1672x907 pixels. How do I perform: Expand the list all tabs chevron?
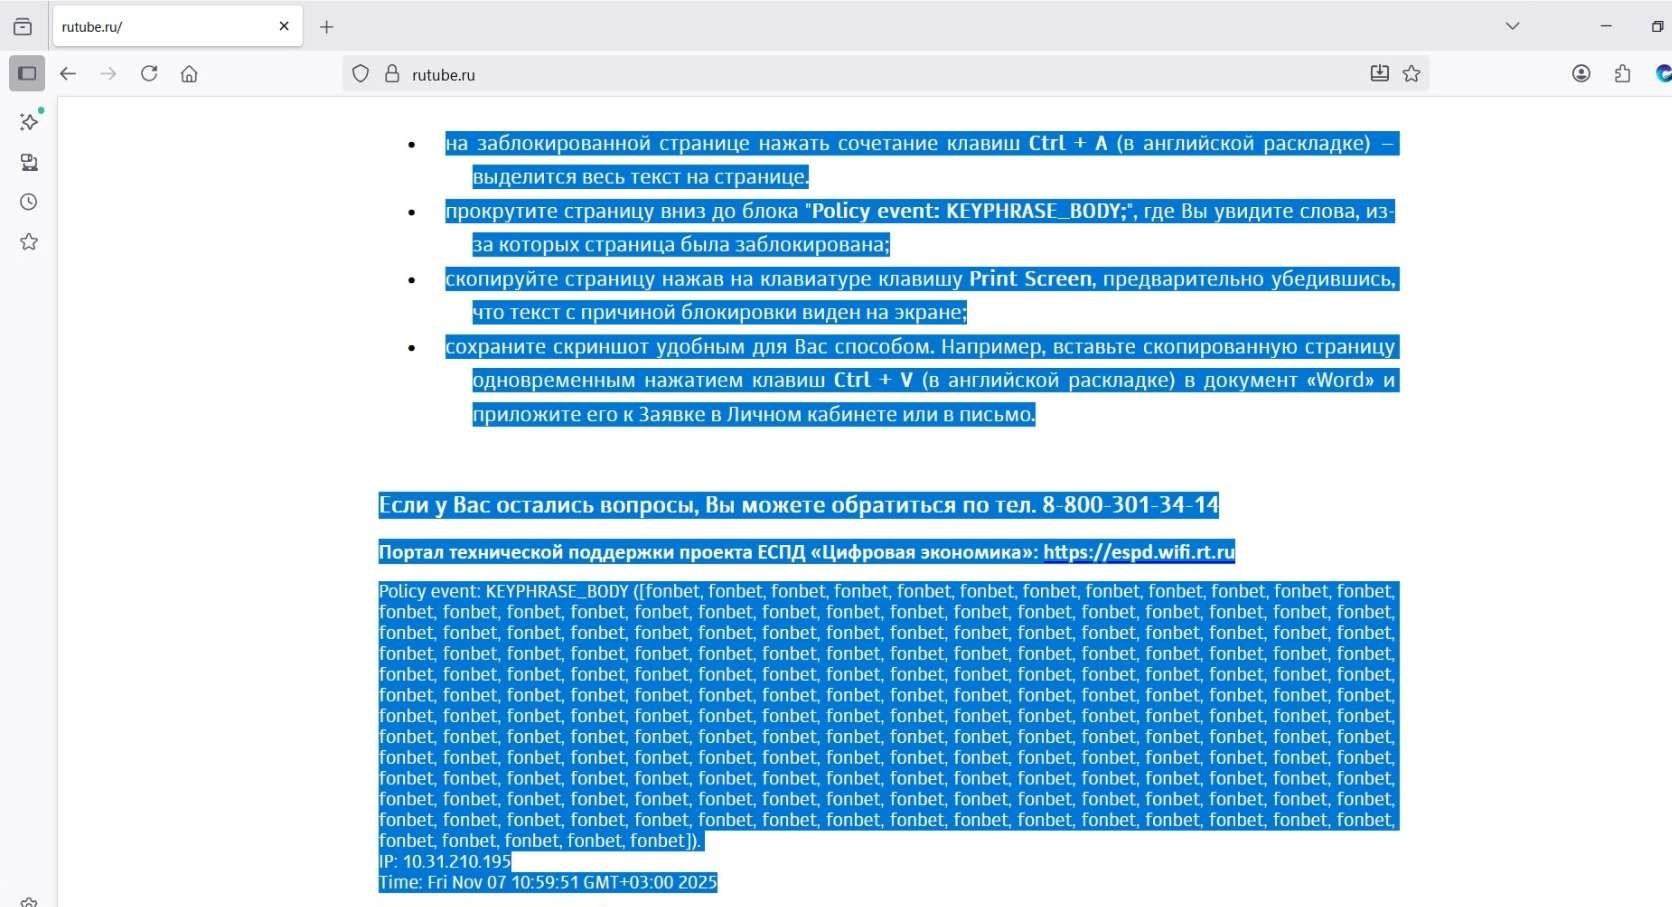1512,27
